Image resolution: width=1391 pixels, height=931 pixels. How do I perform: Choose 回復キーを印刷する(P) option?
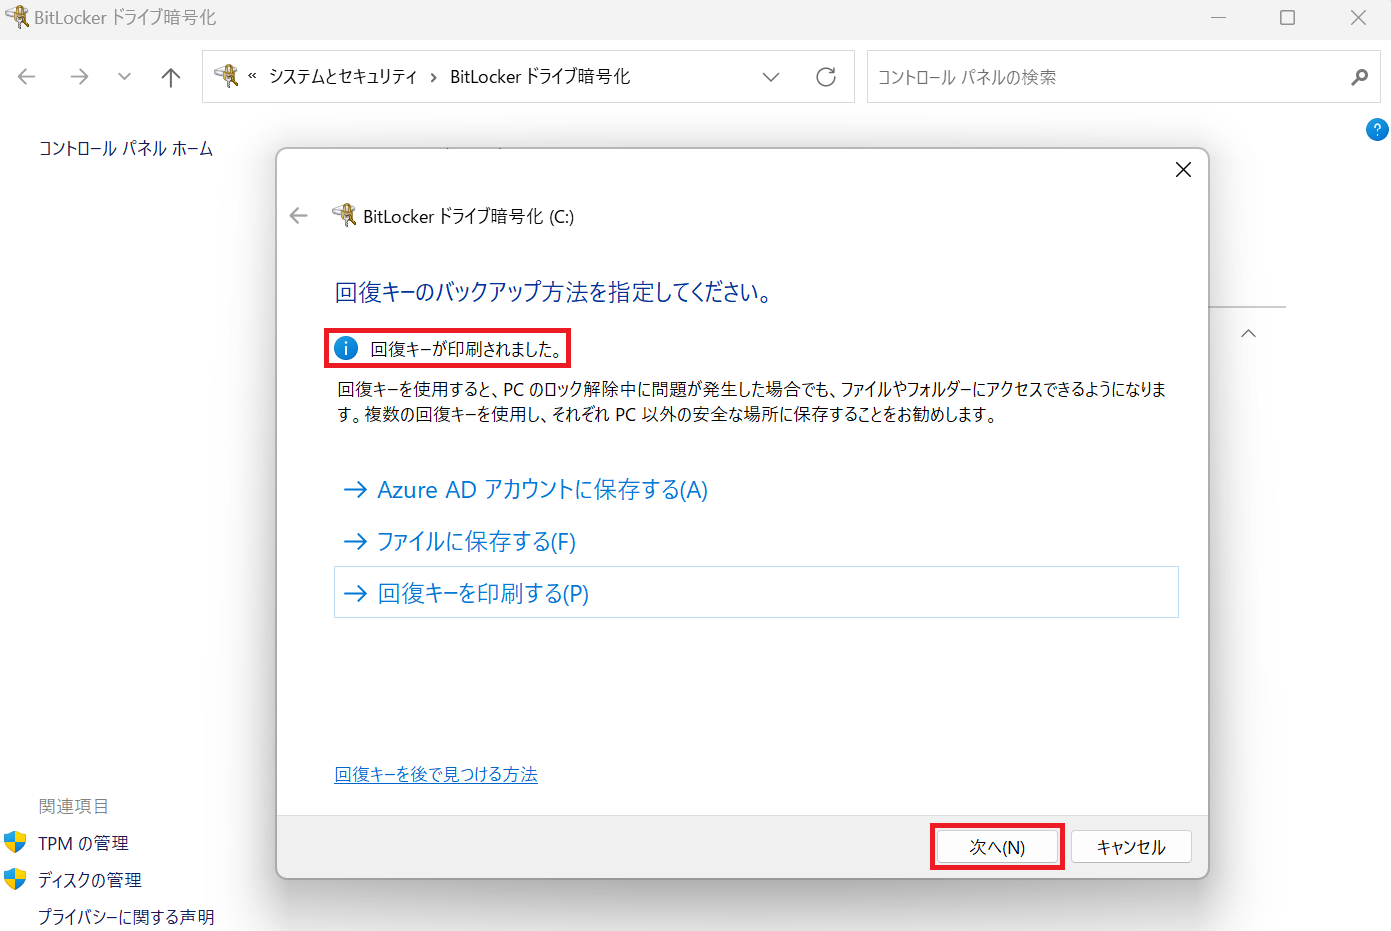(756, 593)
